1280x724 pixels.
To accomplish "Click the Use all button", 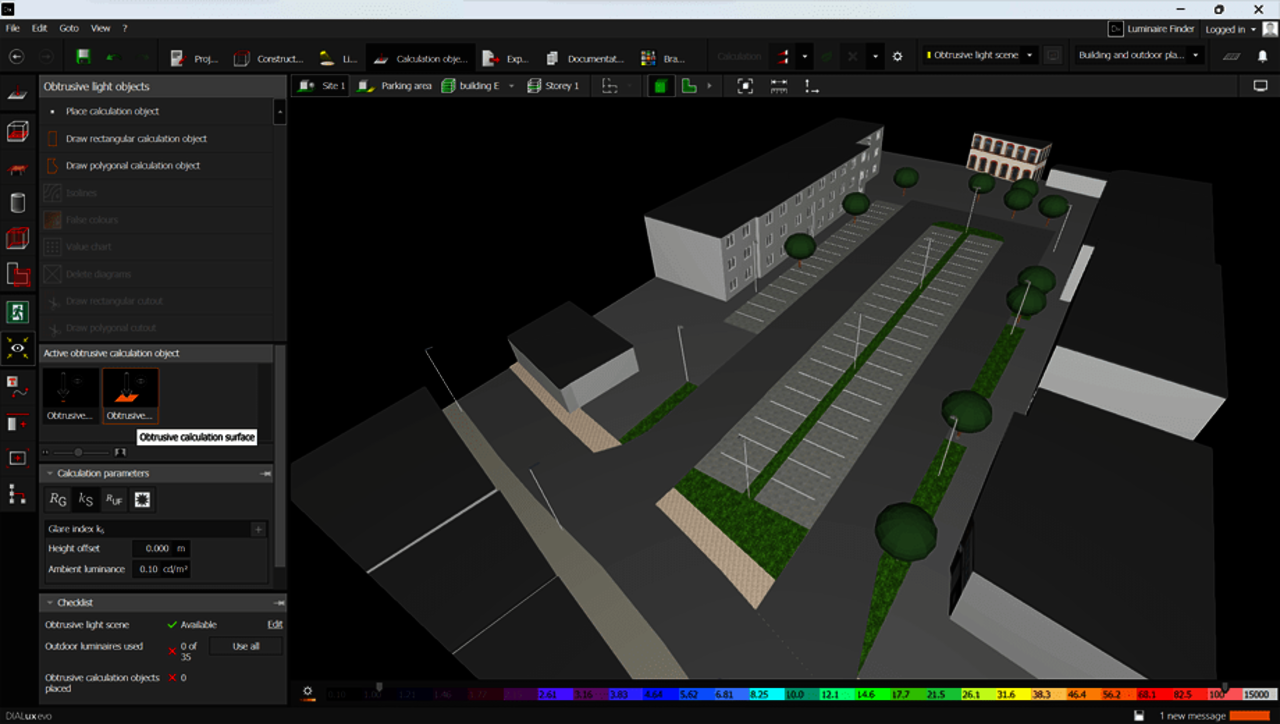I will (x=245, y=646).
